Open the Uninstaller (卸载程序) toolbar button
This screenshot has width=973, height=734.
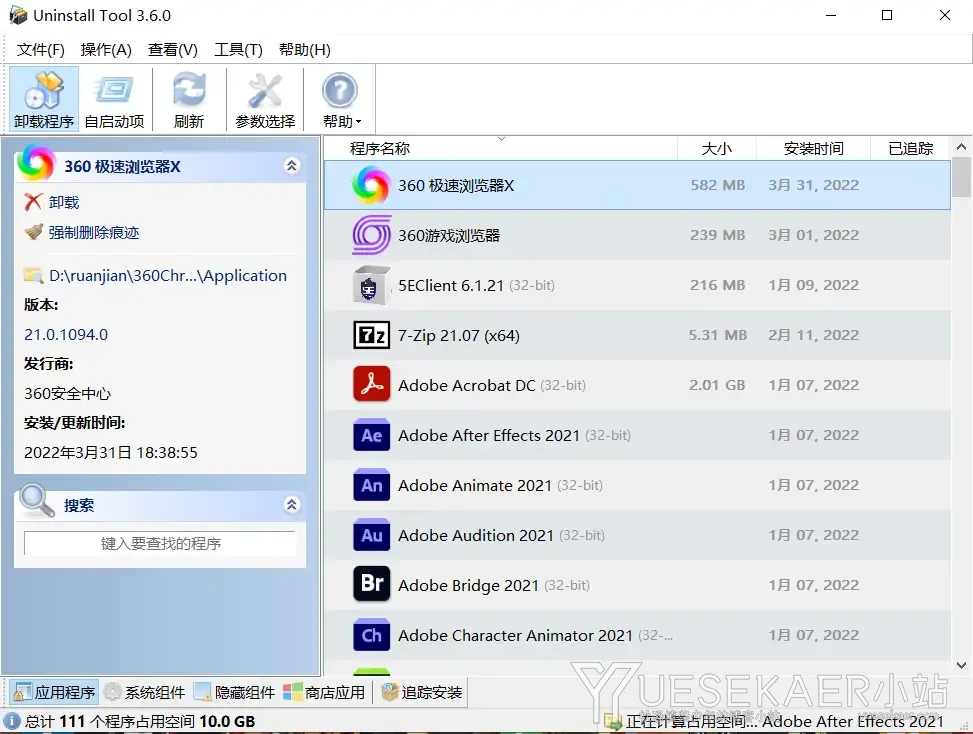point(43,99)
